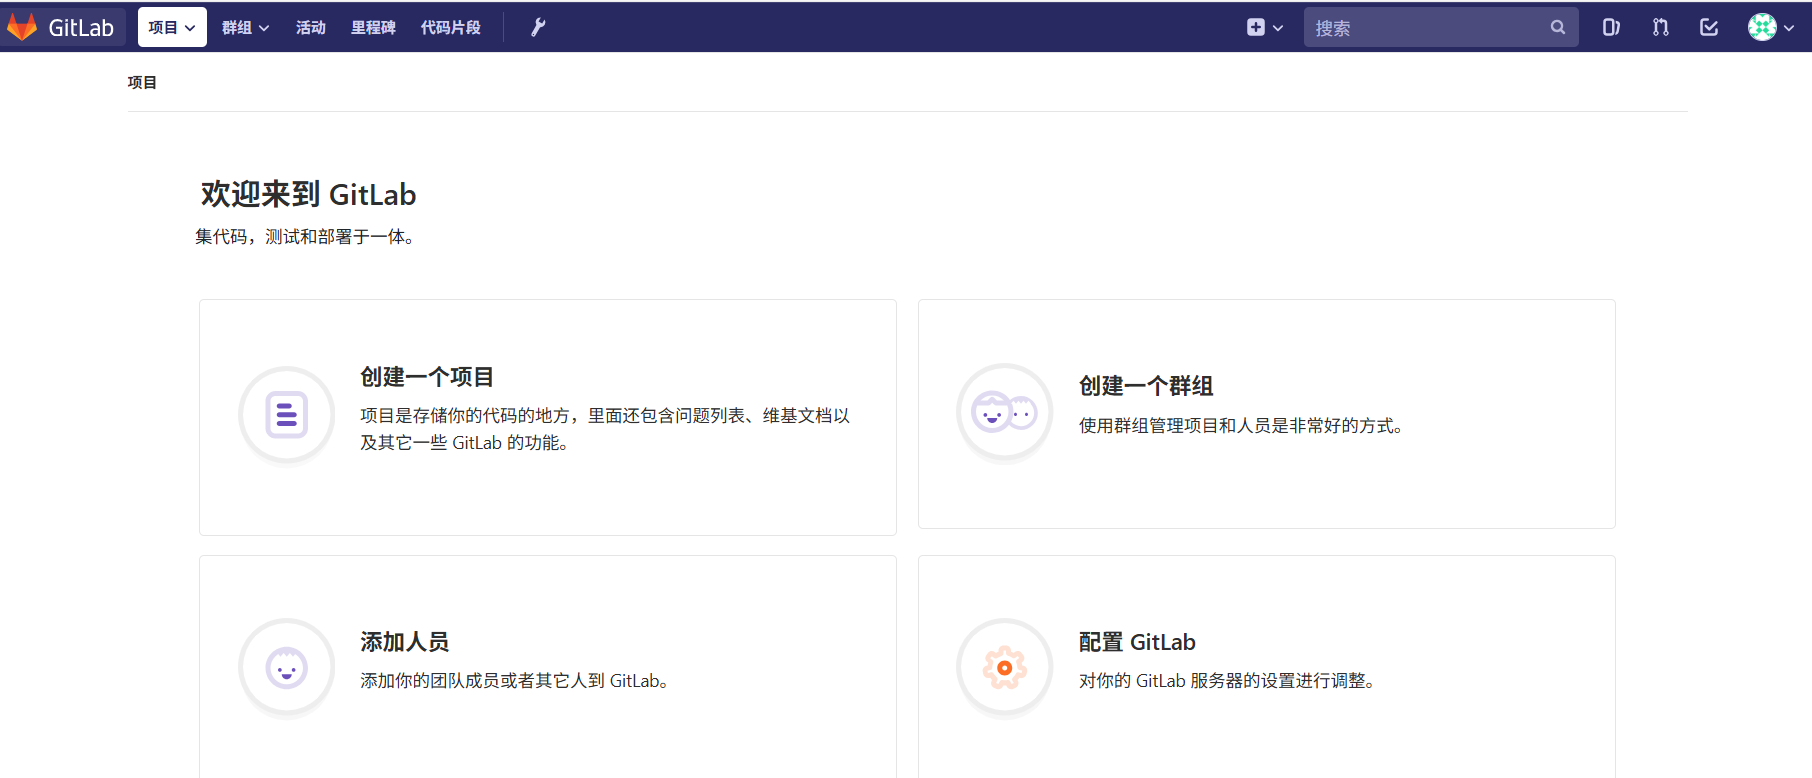
Task: Click description 对你的 GitLab 服务器的设置进行调整。
Action: [x=1229, y=681]
